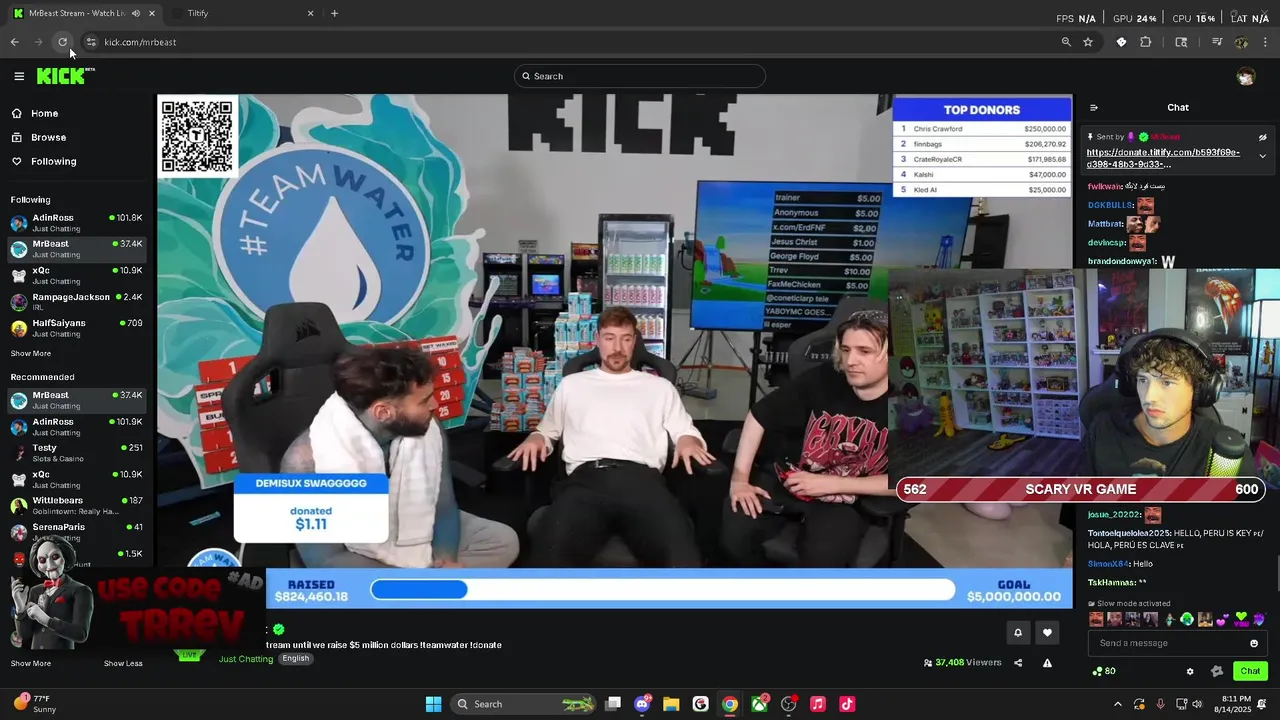Click the green heart emote above message box

coord(1242,619)
